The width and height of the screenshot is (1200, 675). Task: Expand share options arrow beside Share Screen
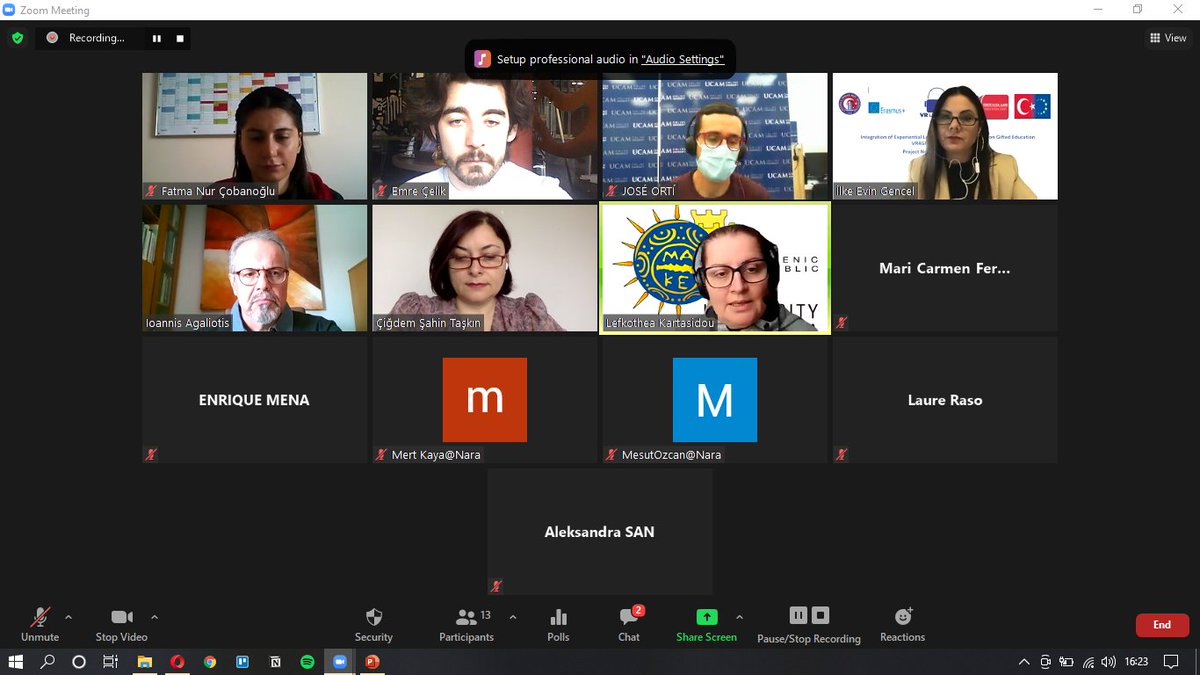(x=739, y=617)
